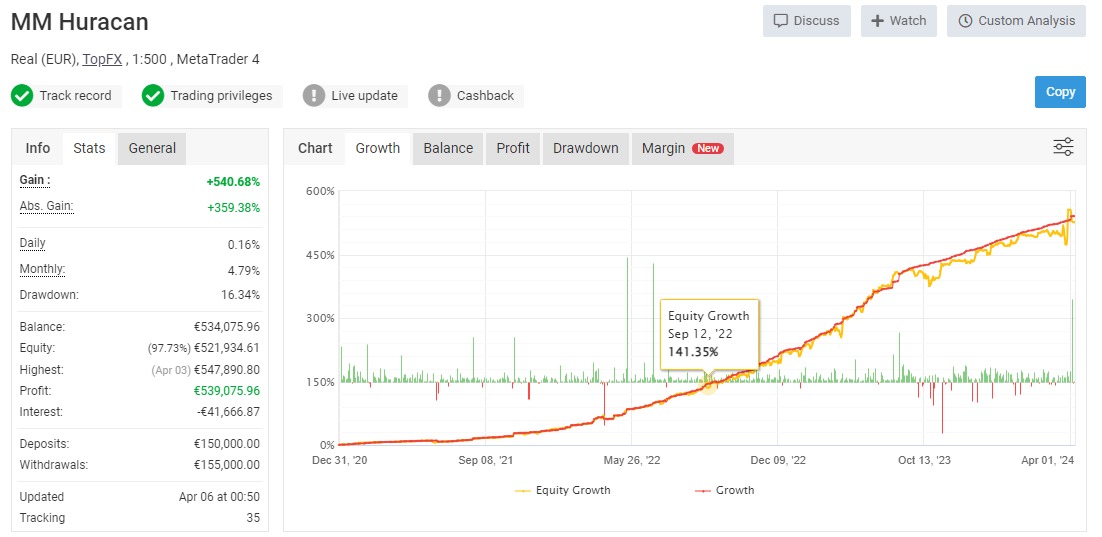Toggle Equity Growth series in legend
Image resolution: width=1102 pixels, height=537 pixels.
coord(563,490)
